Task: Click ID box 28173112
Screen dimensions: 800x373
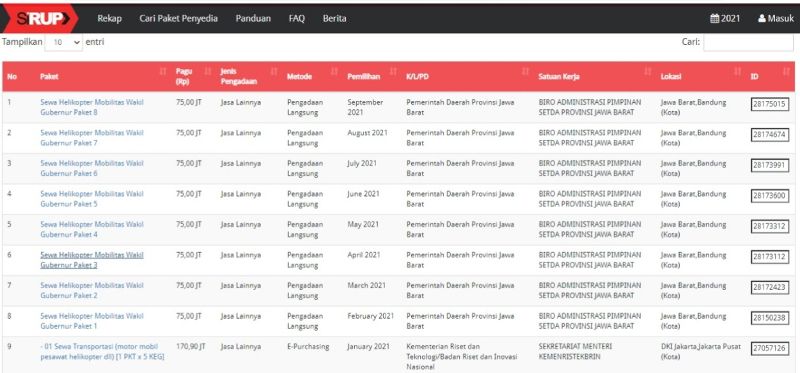Action: click(x=770, y=257)
